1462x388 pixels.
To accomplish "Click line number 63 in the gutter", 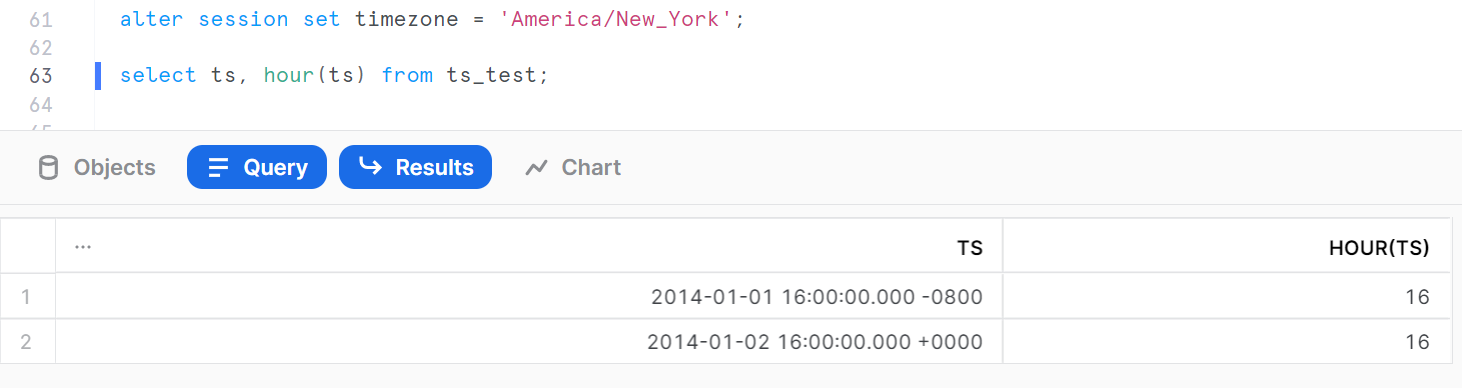I will [x=41, y=76].
